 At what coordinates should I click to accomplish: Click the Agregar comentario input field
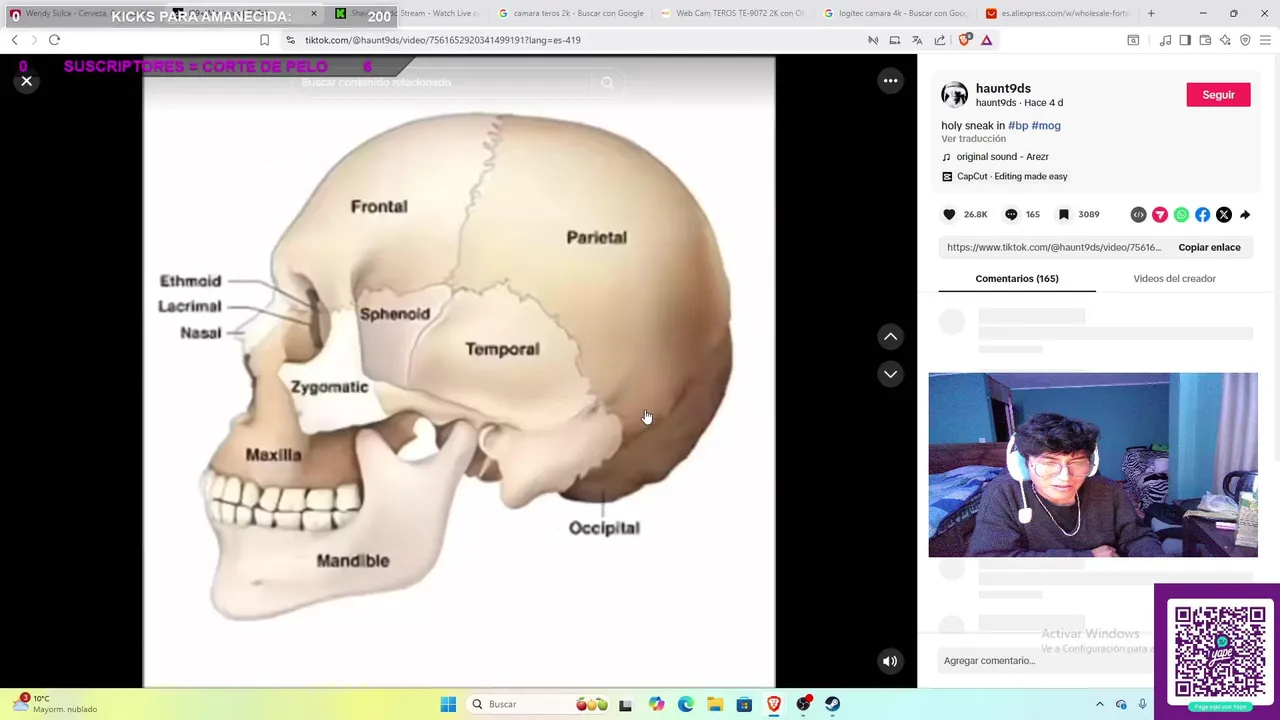coord(1045,660)
